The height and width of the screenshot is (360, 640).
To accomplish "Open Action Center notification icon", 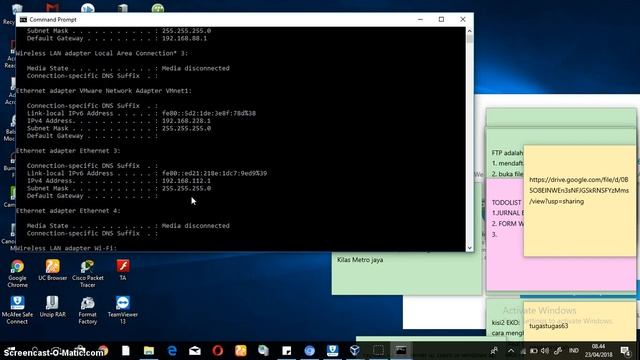I will (625, 351).
